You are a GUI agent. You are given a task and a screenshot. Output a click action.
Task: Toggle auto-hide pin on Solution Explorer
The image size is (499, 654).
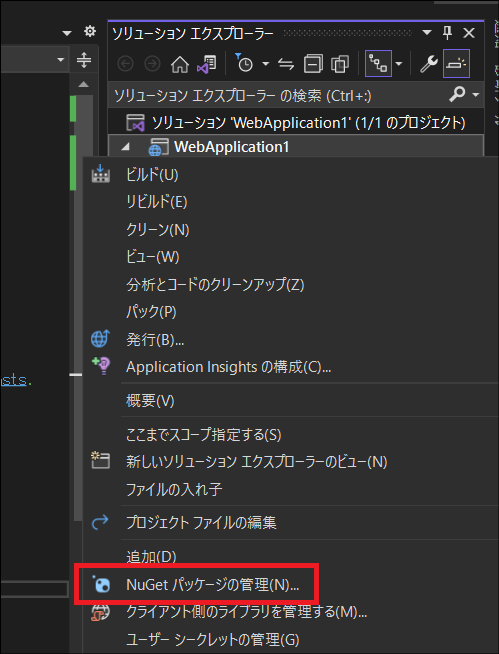(x=447, y=33)
